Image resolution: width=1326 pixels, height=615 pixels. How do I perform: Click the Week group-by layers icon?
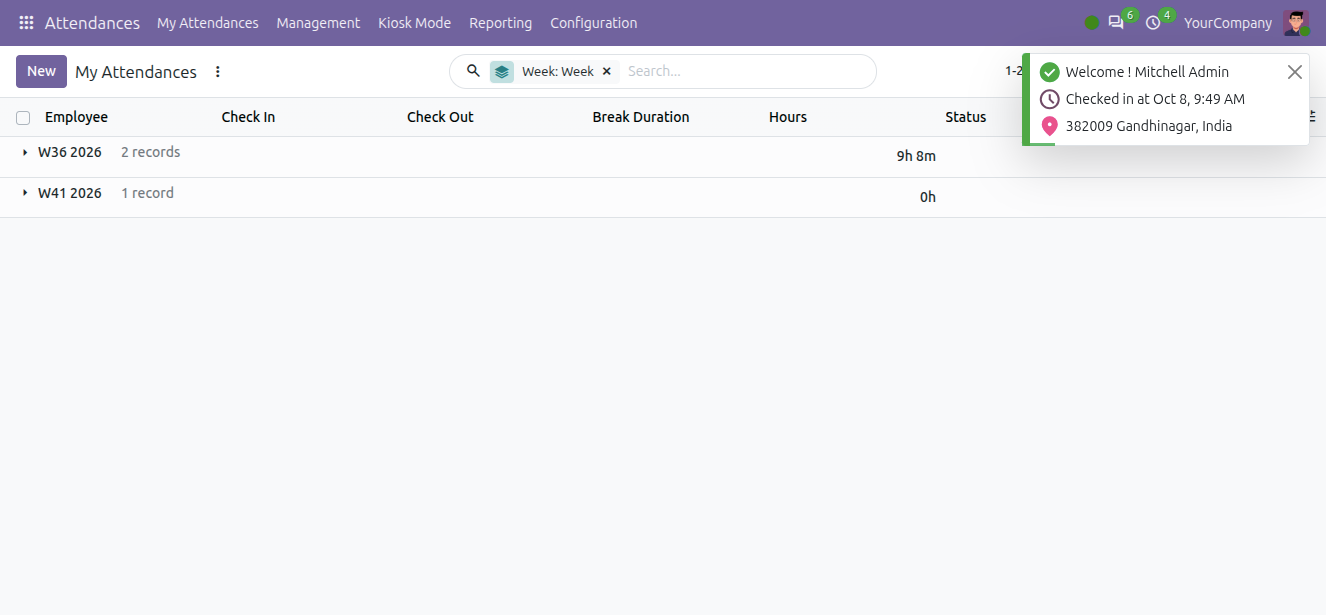(x=502, y=72)
